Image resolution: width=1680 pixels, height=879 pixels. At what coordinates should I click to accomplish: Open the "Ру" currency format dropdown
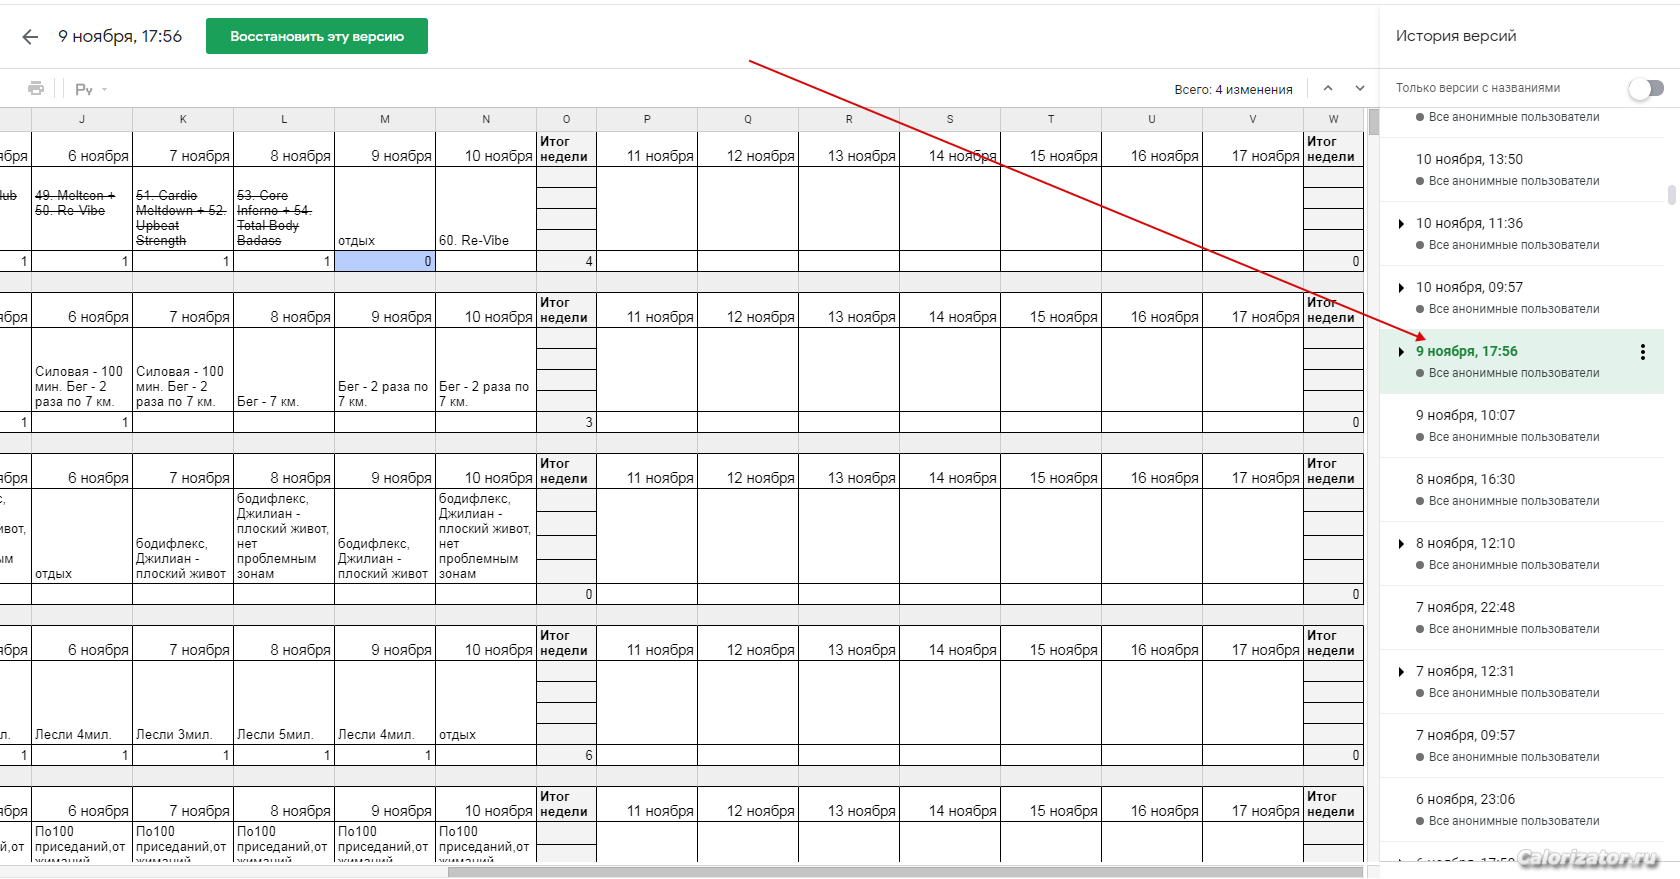tap(90, 89)
